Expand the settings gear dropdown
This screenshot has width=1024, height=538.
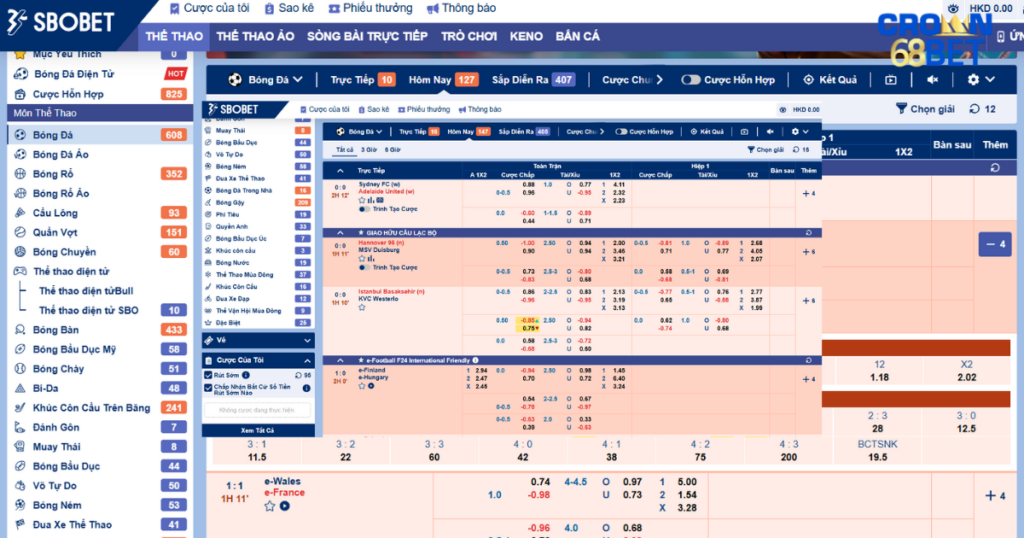pyautogui.click(x=980, y=80)
